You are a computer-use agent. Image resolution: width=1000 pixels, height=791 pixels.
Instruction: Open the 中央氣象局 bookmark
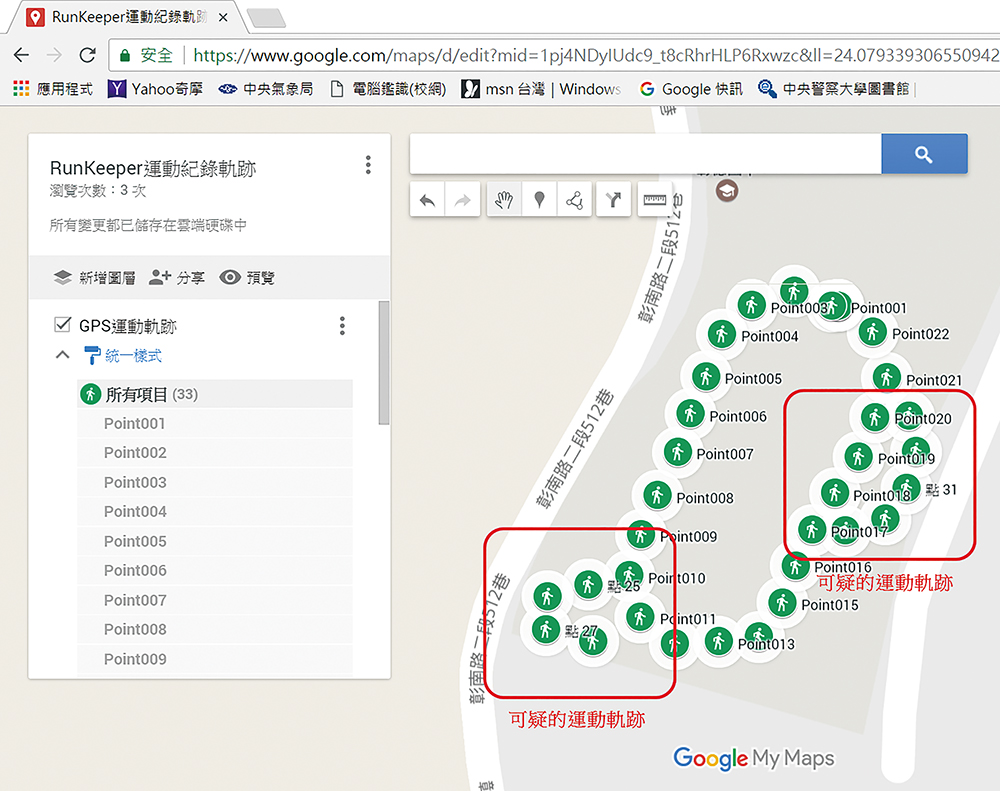(x=266, y=89)
